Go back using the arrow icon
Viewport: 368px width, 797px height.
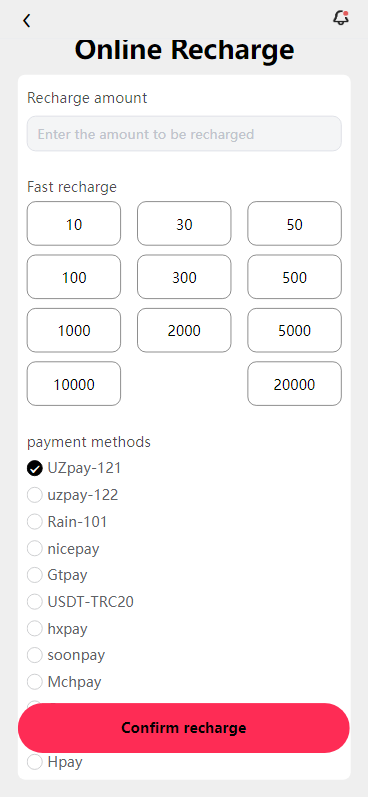coord(26,21)
